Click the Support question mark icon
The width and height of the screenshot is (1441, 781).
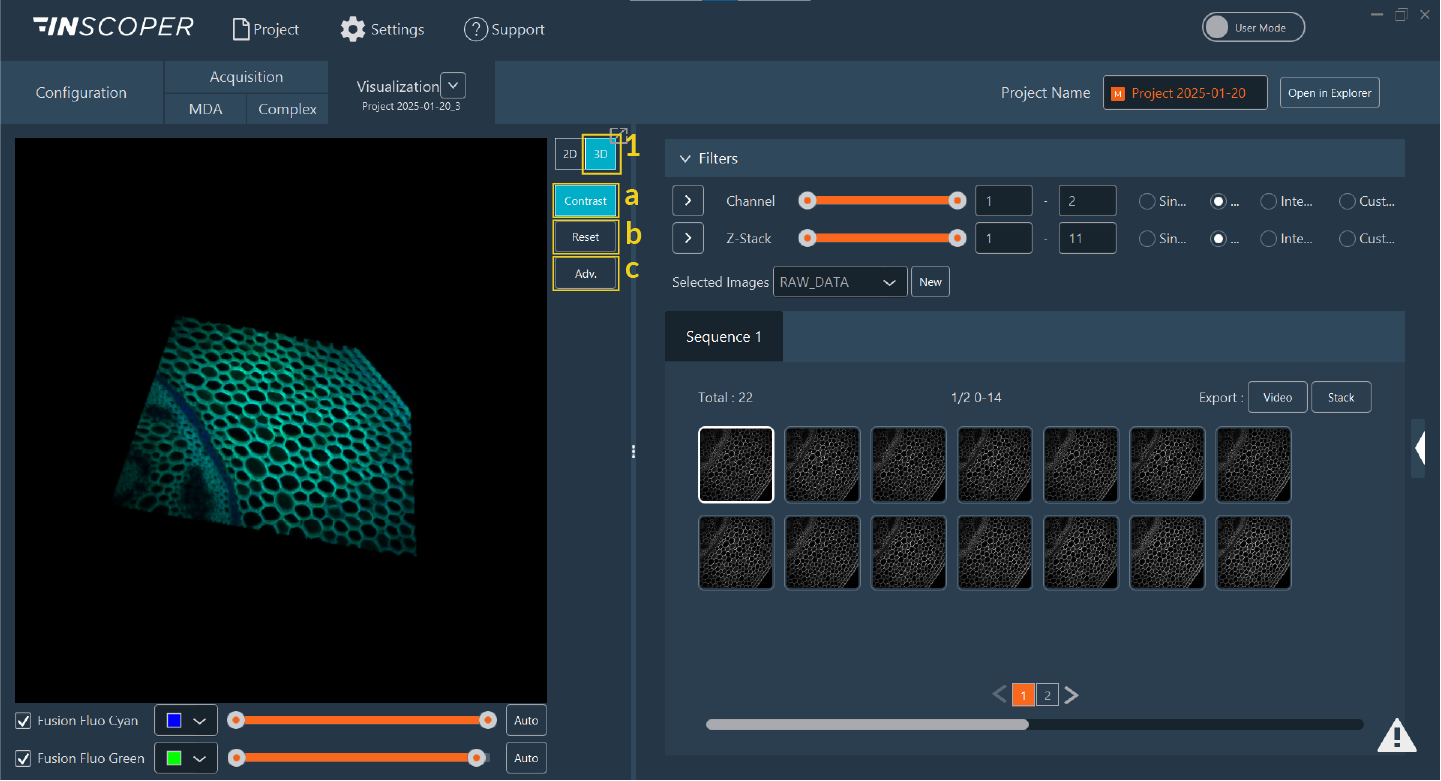point(476,29)
